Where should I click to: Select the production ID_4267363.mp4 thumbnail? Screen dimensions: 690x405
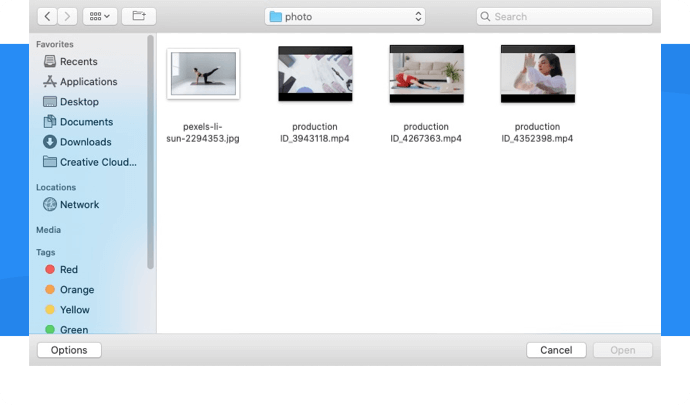tap(426, 74)
